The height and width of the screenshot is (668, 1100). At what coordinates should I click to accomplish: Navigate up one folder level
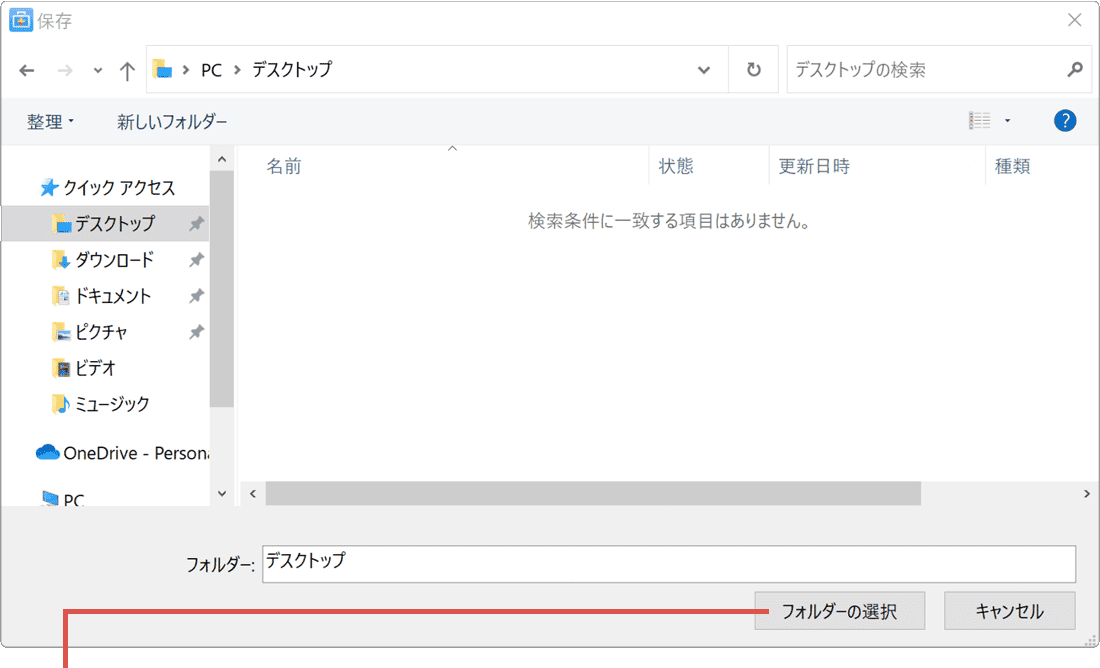pos(126,69)
